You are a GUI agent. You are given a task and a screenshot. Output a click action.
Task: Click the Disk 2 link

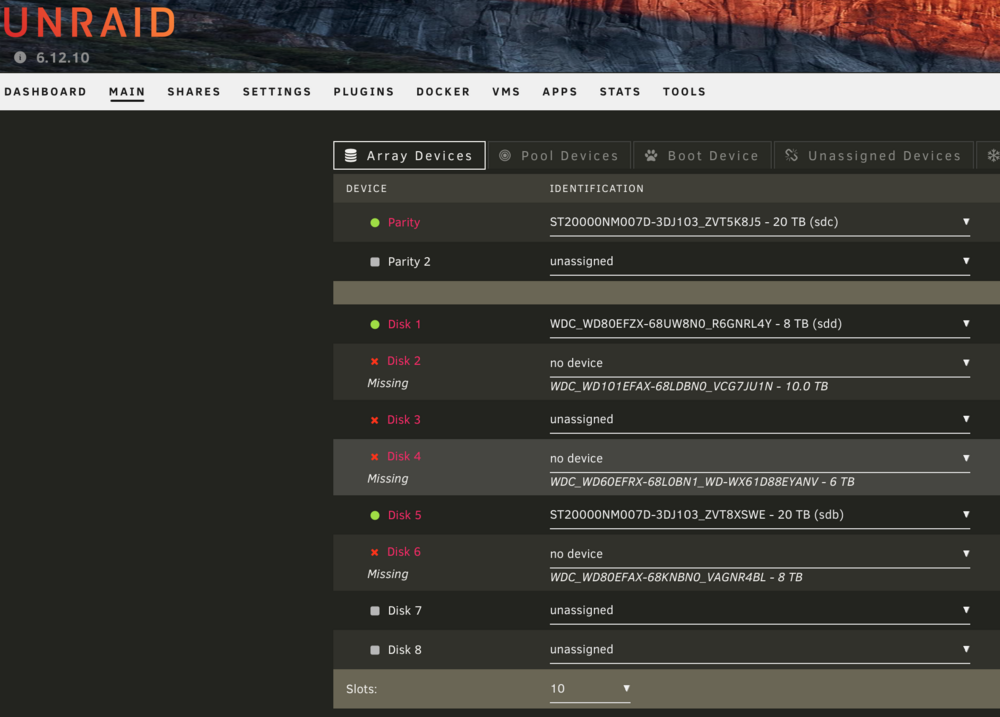click(x=404, y=361)
